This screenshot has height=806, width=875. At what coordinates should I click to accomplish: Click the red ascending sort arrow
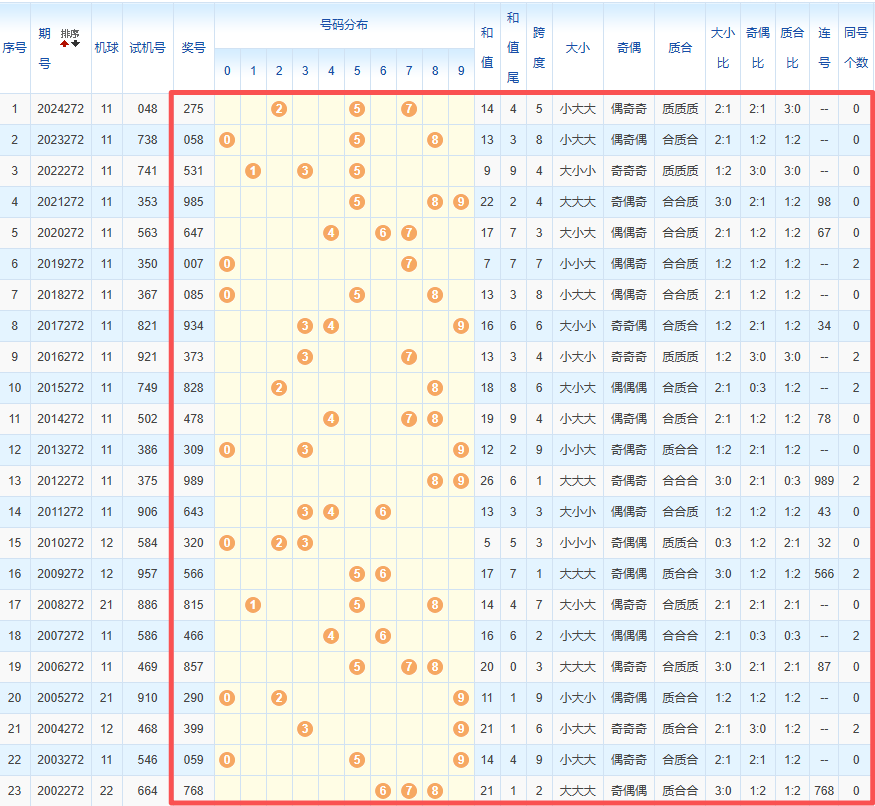65,44
